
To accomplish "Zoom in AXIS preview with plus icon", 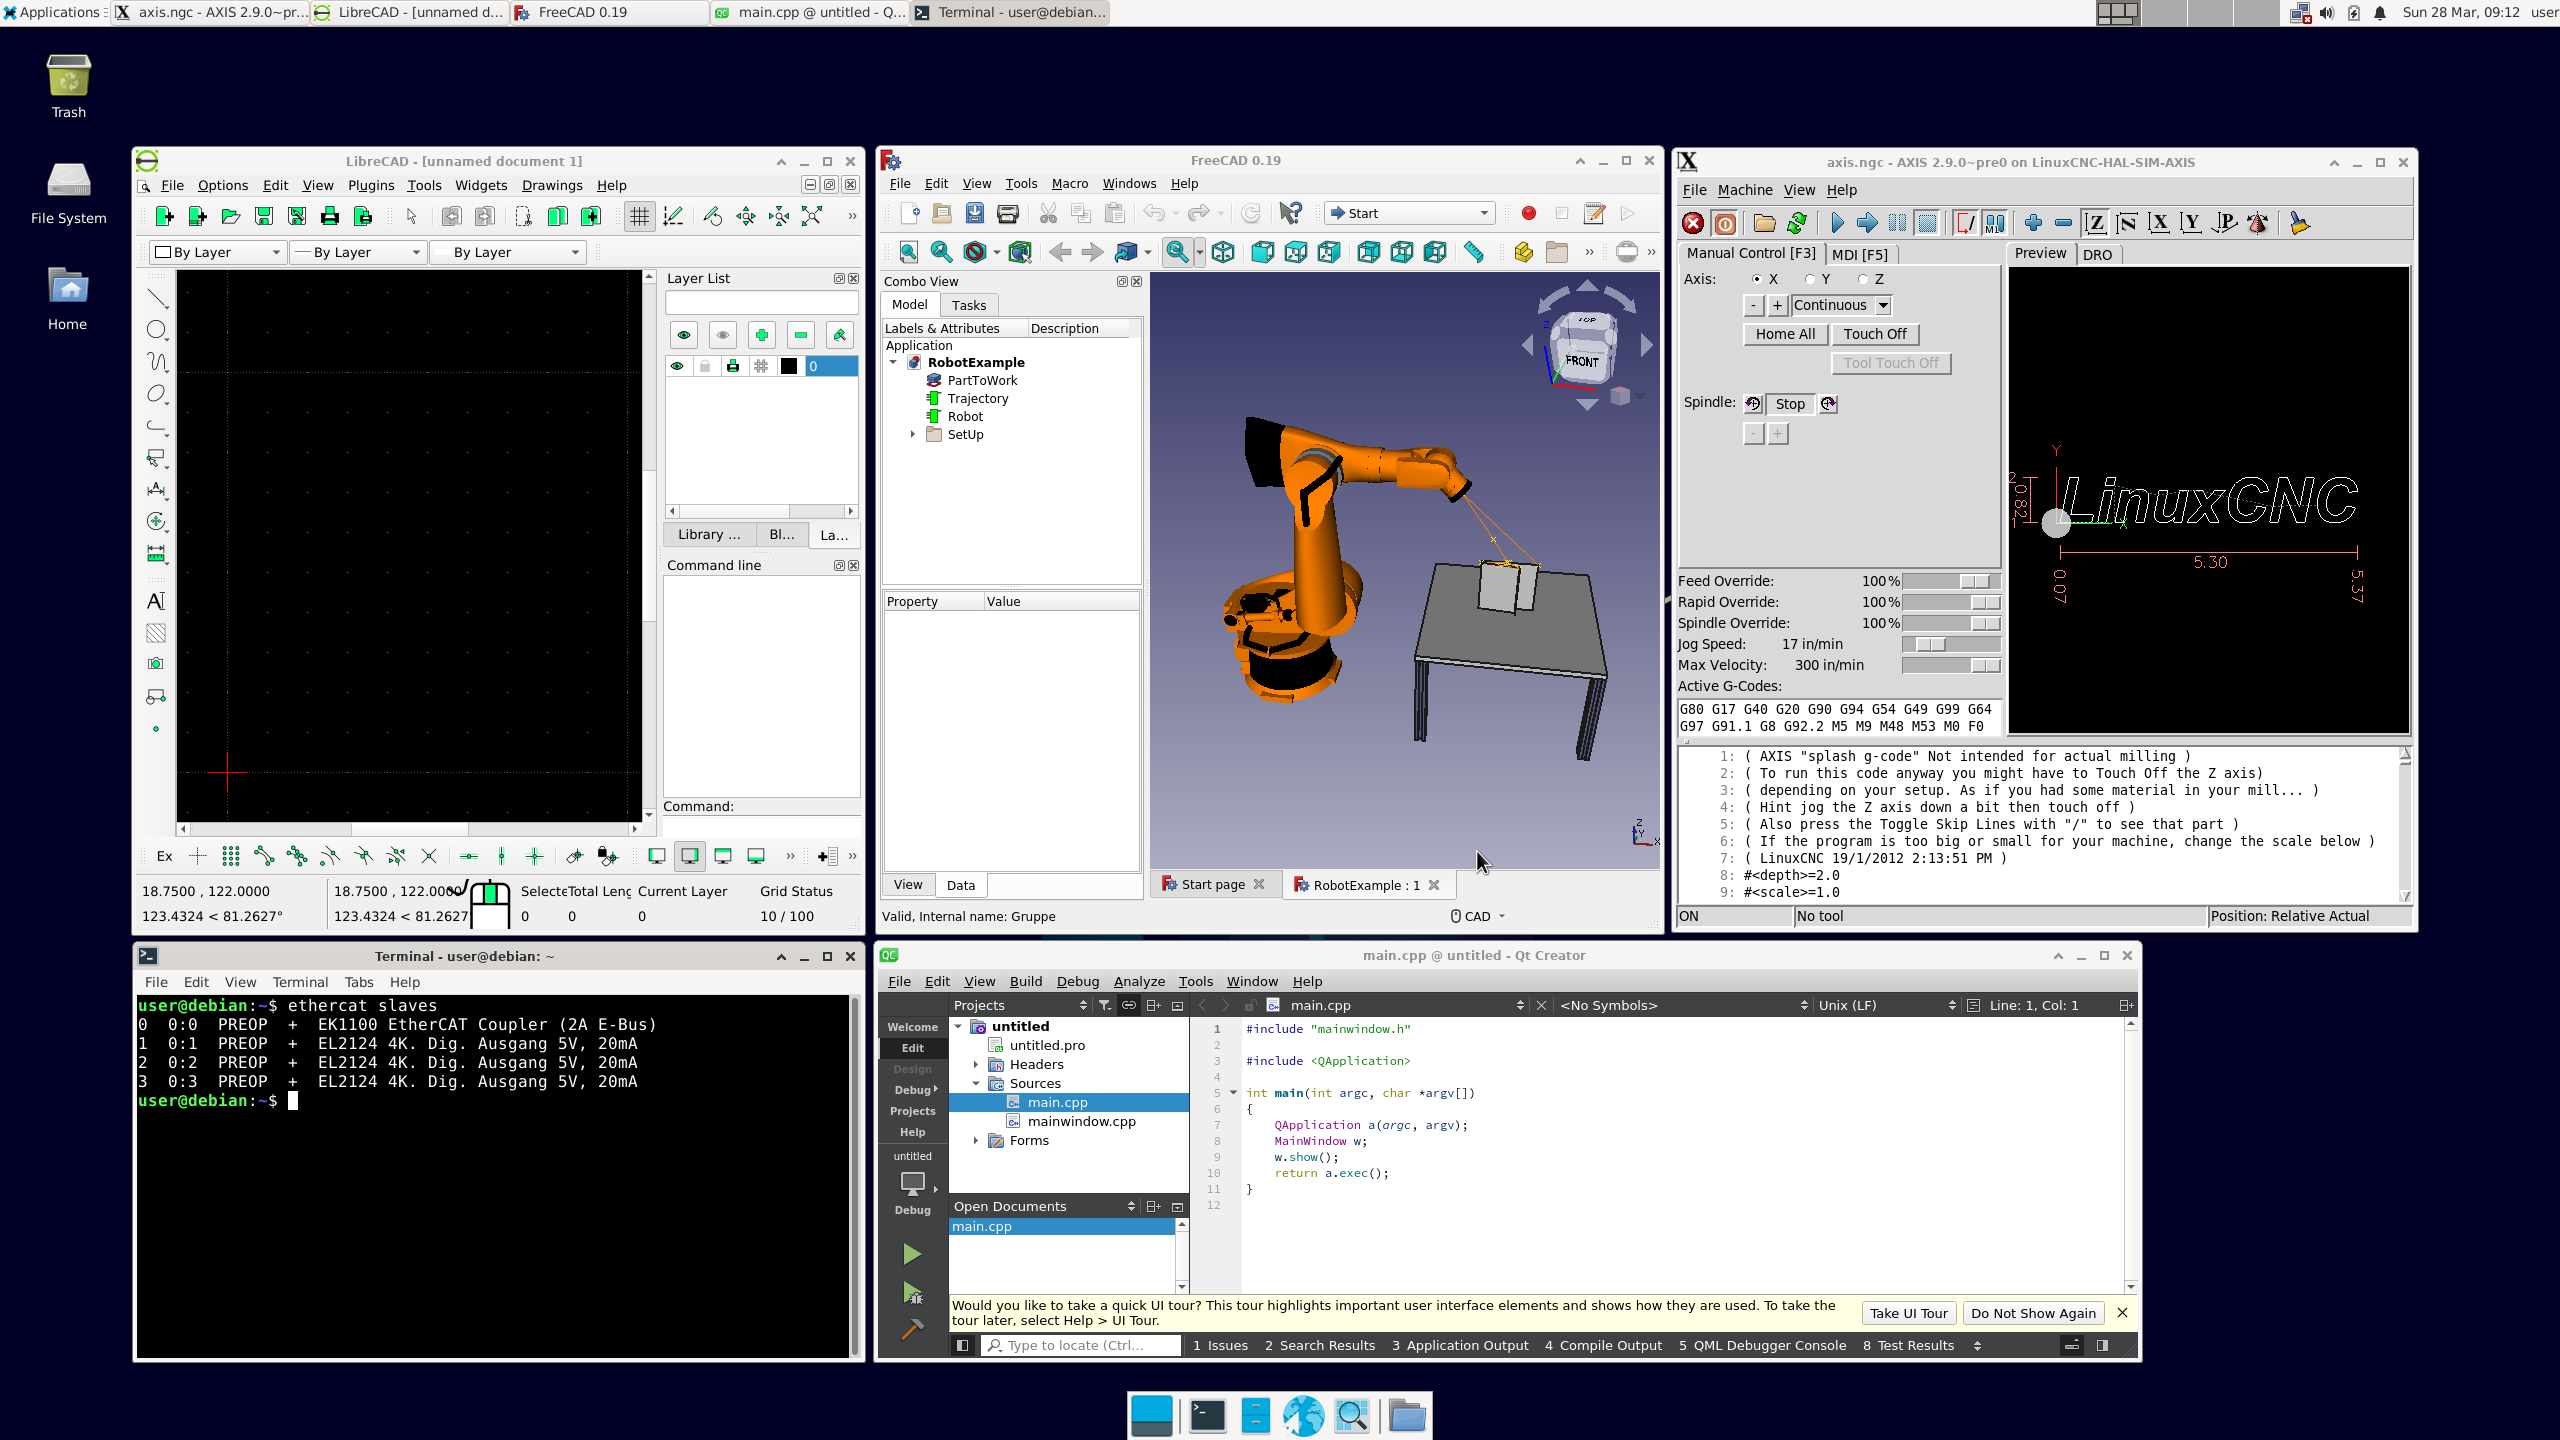I will [2032, 223].
